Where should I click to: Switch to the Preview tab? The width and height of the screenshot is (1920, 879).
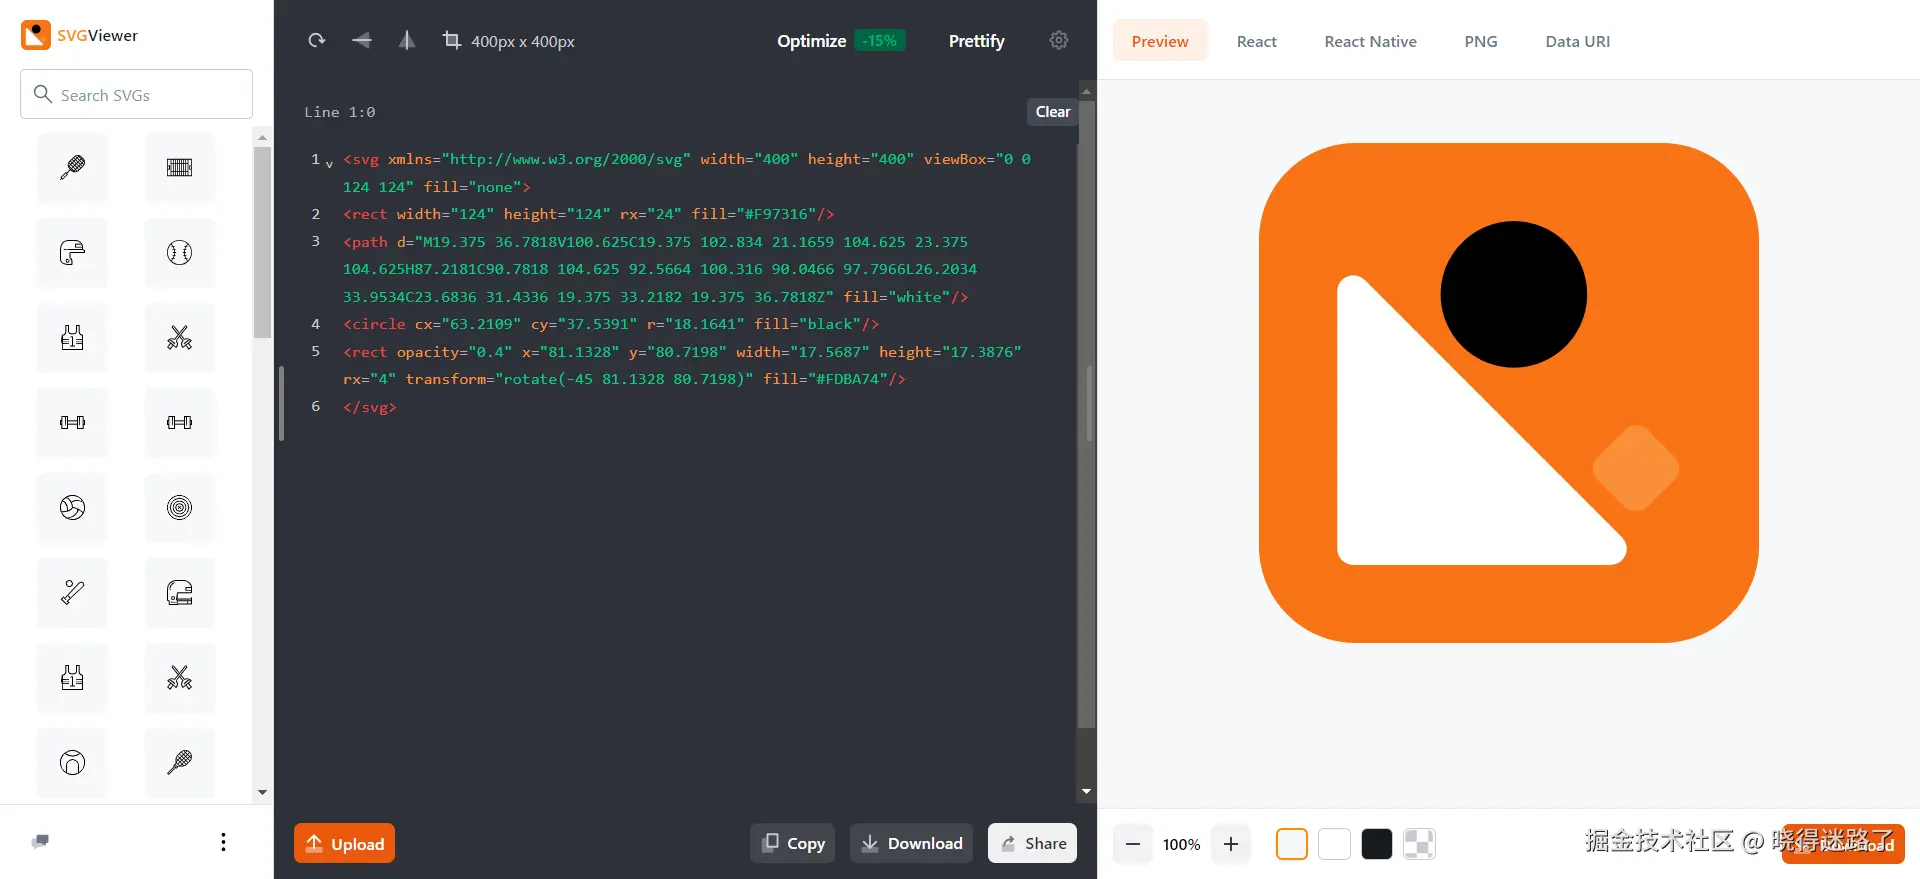coord(1160,41)
